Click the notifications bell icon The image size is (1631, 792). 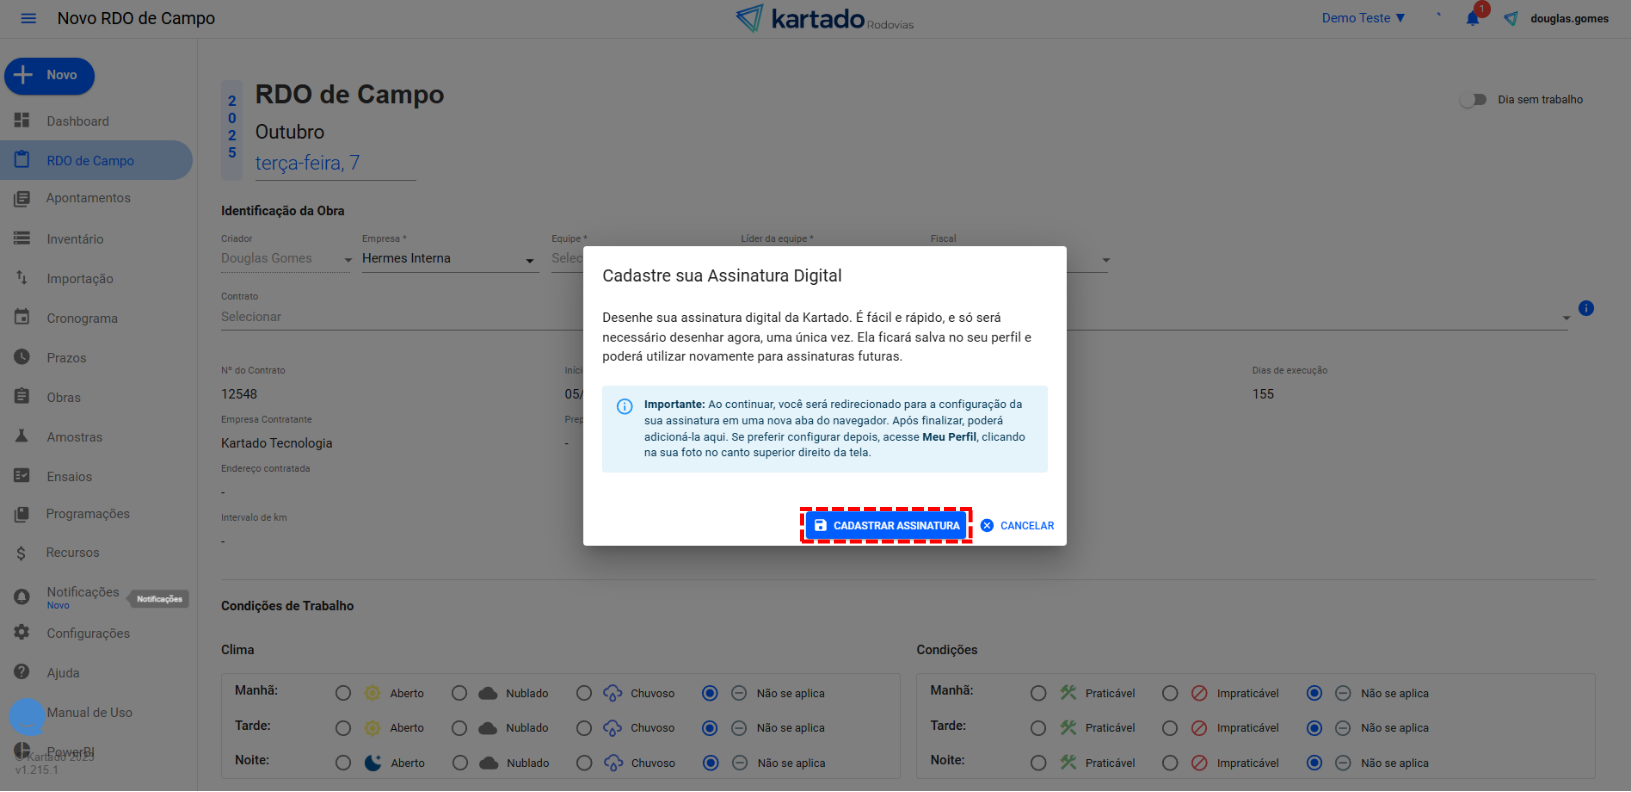click(x=1472, y=19)
